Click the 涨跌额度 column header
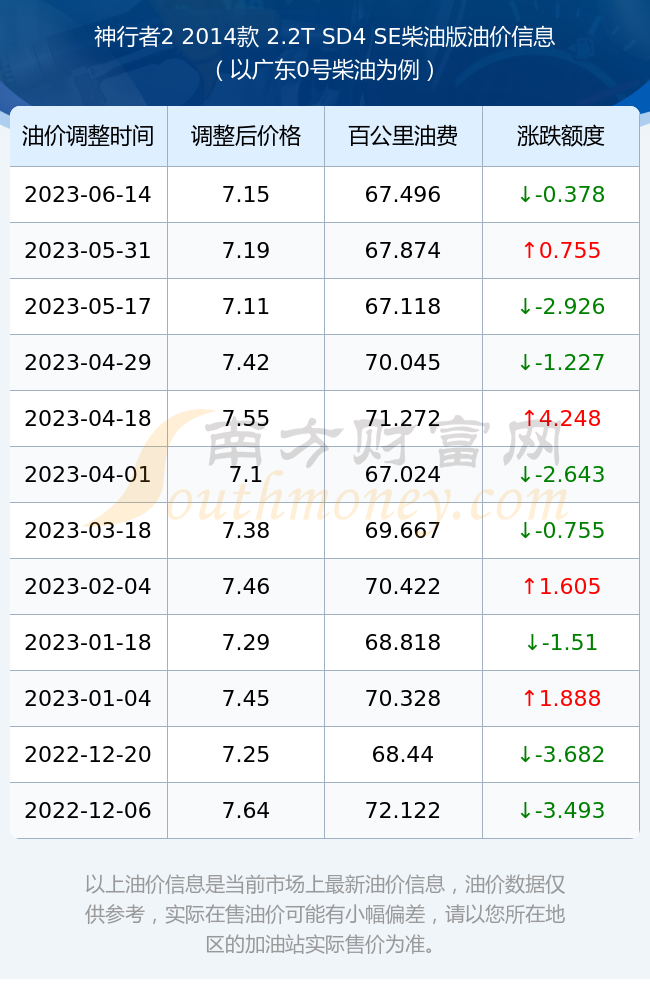 pos(561,136)
